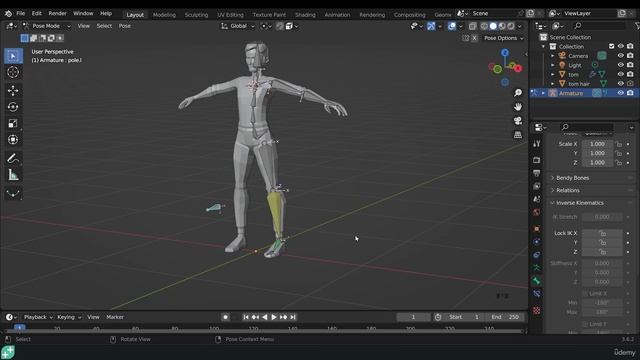Play the animation forward
This screenshot has width=640, height=360.
pos(274,317)
